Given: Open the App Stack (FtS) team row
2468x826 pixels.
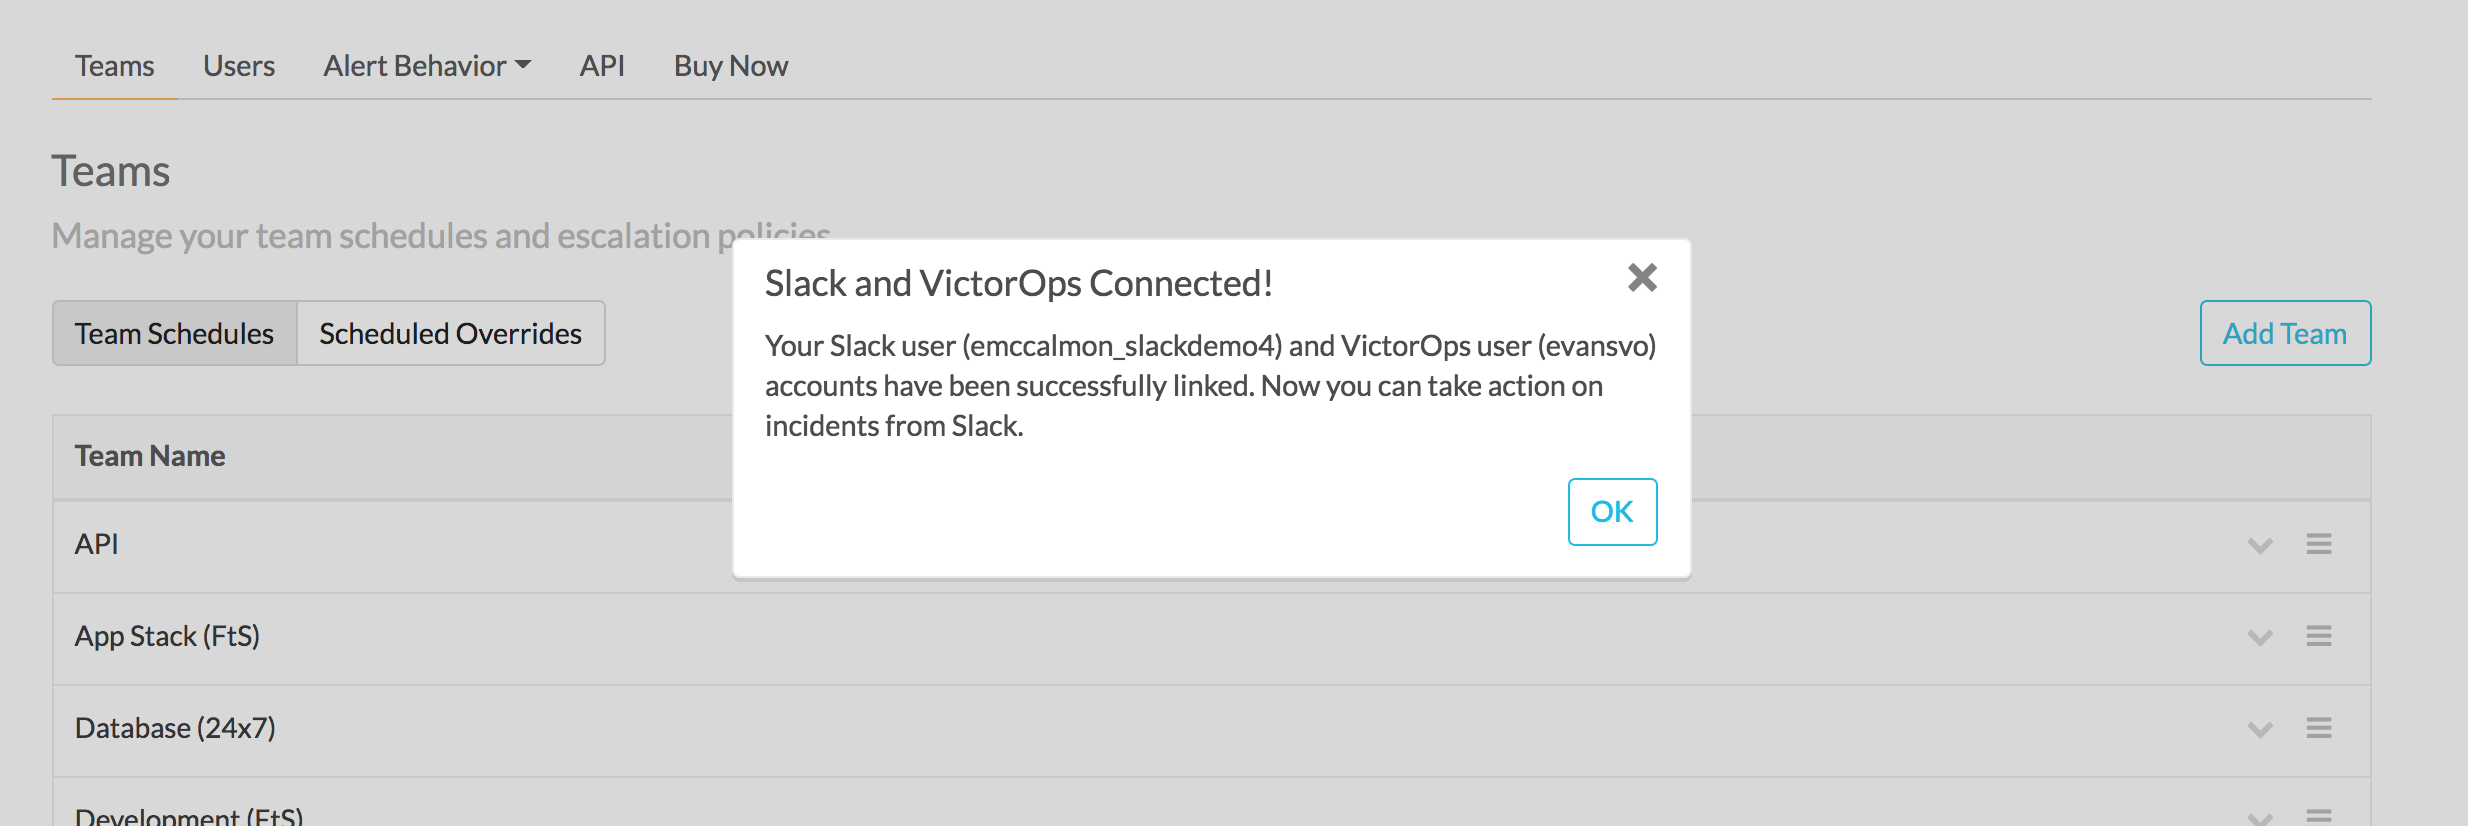Looking at the screenshot, I should 1212,638.
